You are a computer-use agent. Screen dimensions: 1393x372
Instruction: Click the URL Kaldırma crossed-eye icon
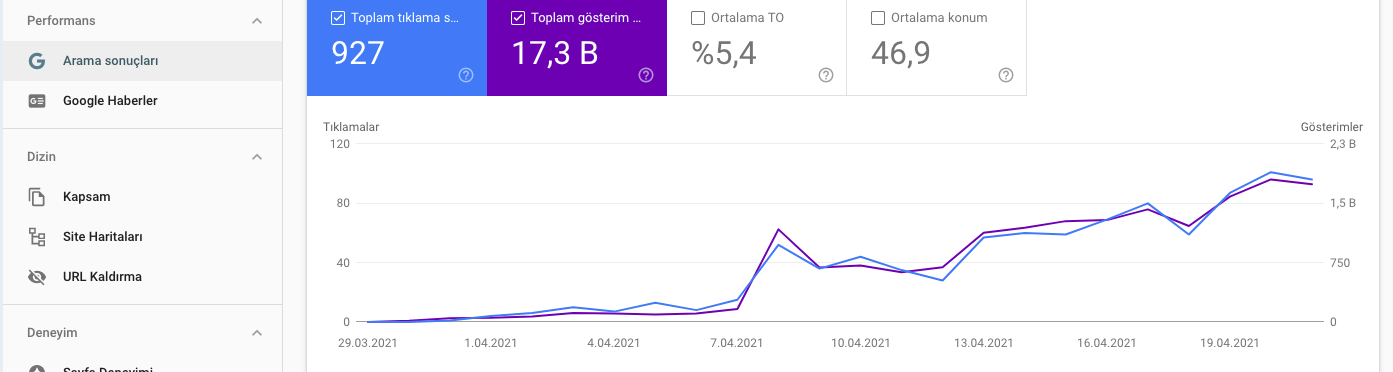(x=37, y=277)
